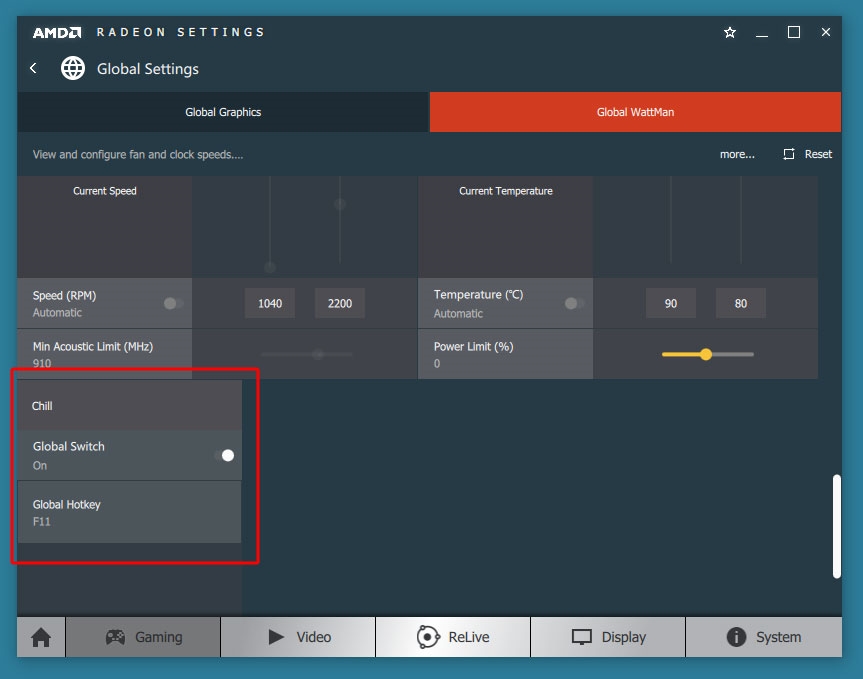Click the Min Acoustic Limit slider

(307, 354)
